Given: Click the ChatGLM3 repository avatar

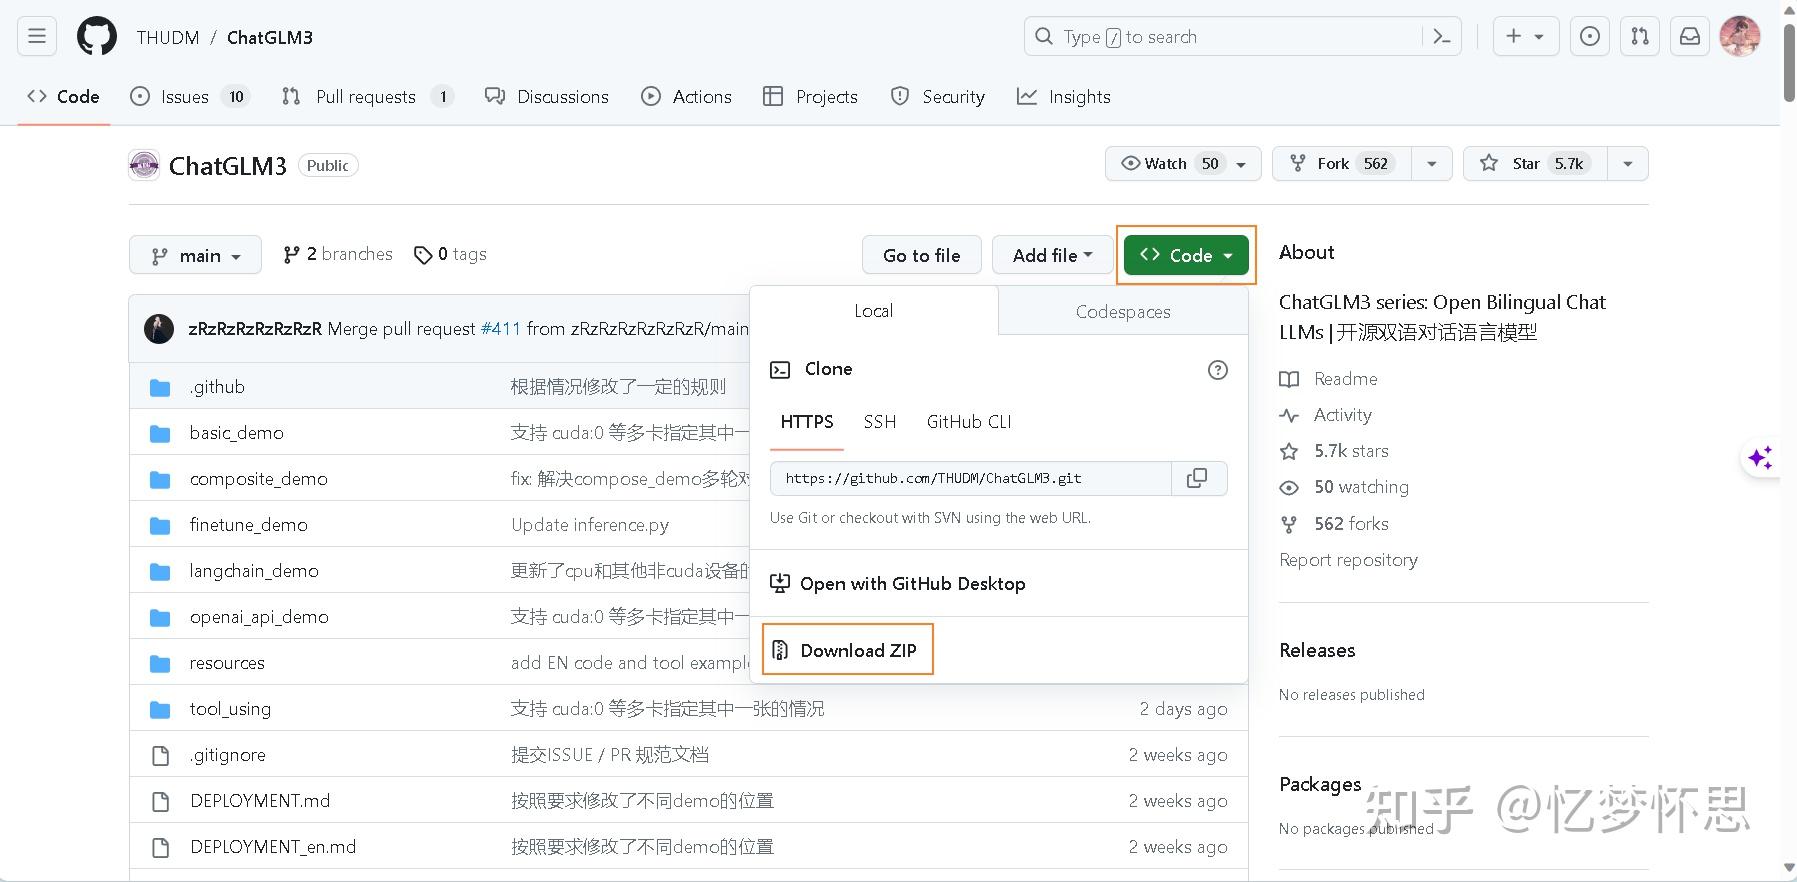Looking at the screenshot, I should pyautogui.click(x=144, y=165).
